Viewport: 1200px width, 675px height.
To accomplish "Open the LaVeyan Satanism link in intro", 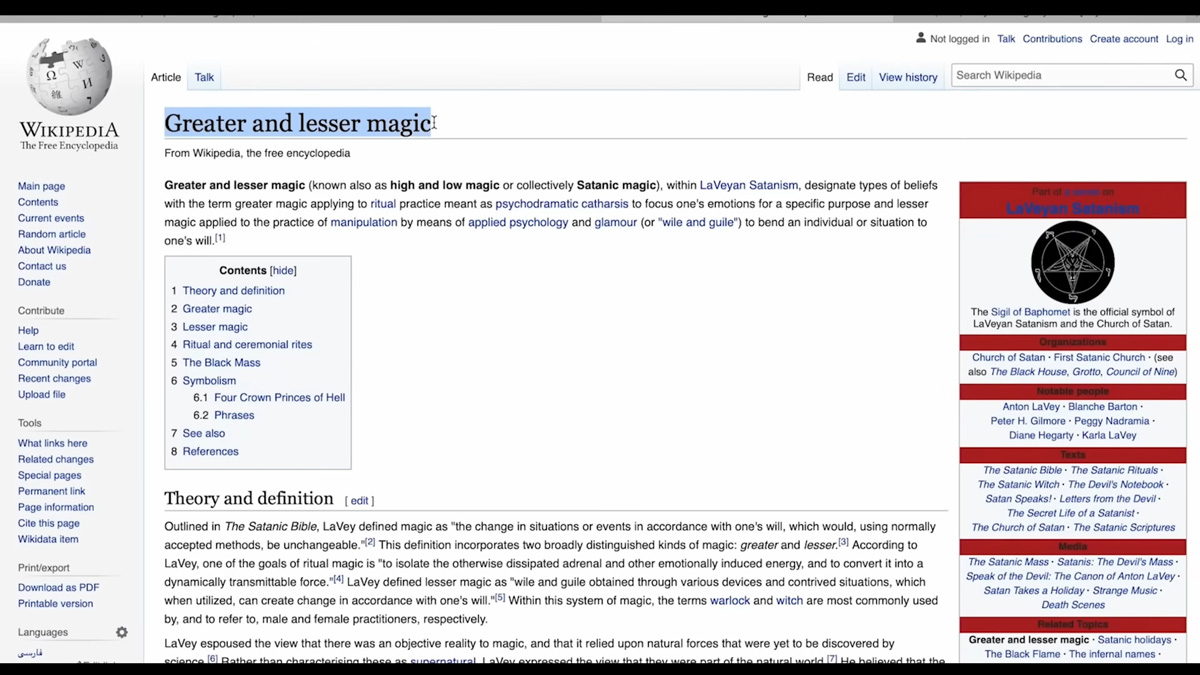I will click(x=749, y=185).
